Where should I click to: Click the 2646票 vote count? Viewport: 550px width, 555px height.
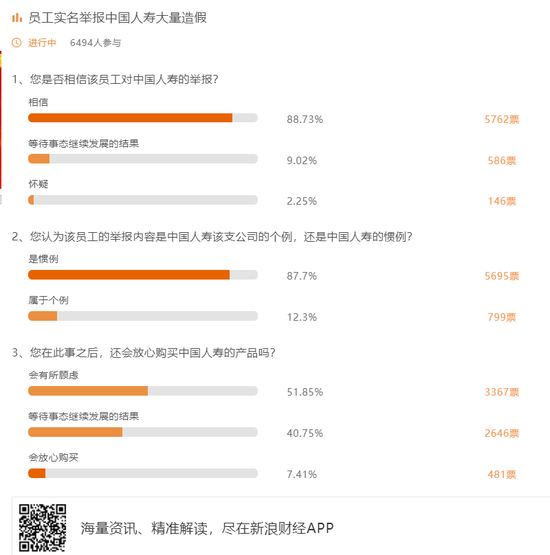coord(502,433)
